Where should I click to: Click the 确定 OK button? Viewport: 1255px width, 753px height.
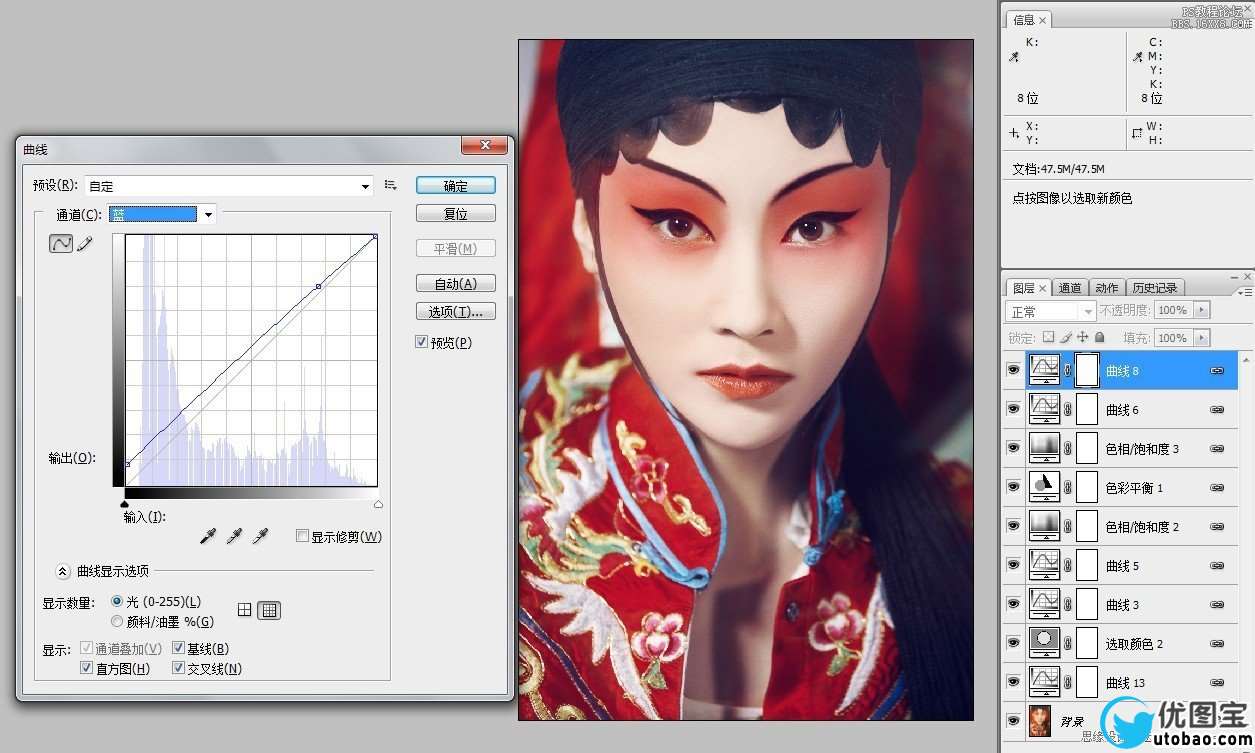pos(455,185)
